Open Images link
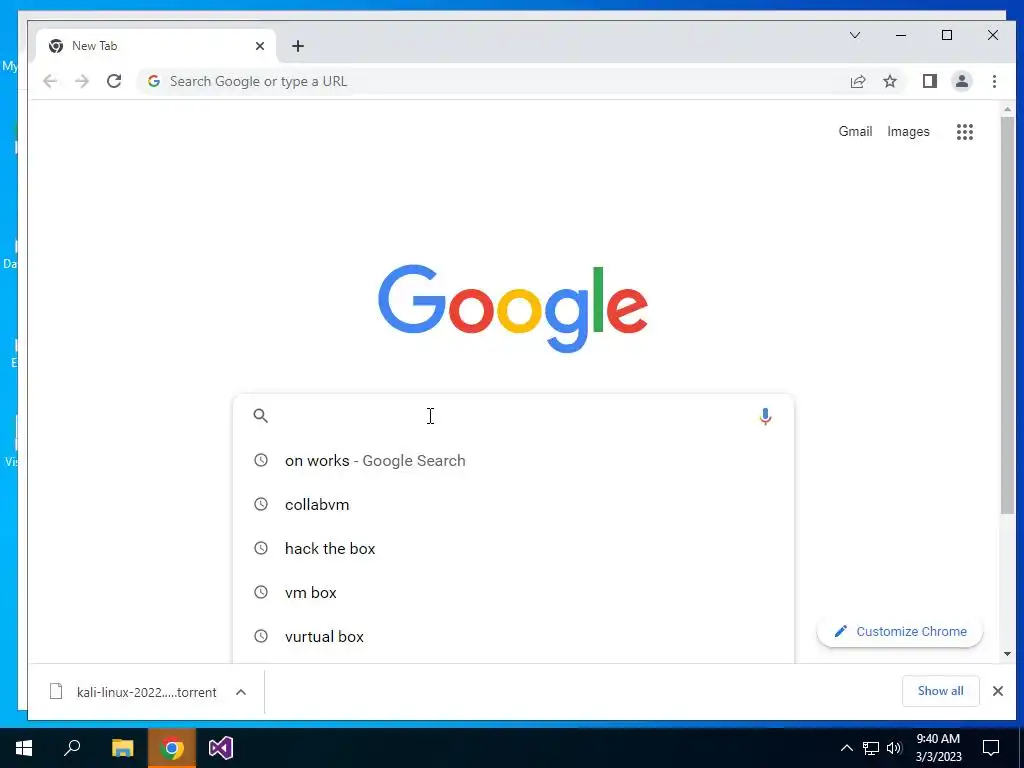Screen dimensions: 1024x768 908,131
